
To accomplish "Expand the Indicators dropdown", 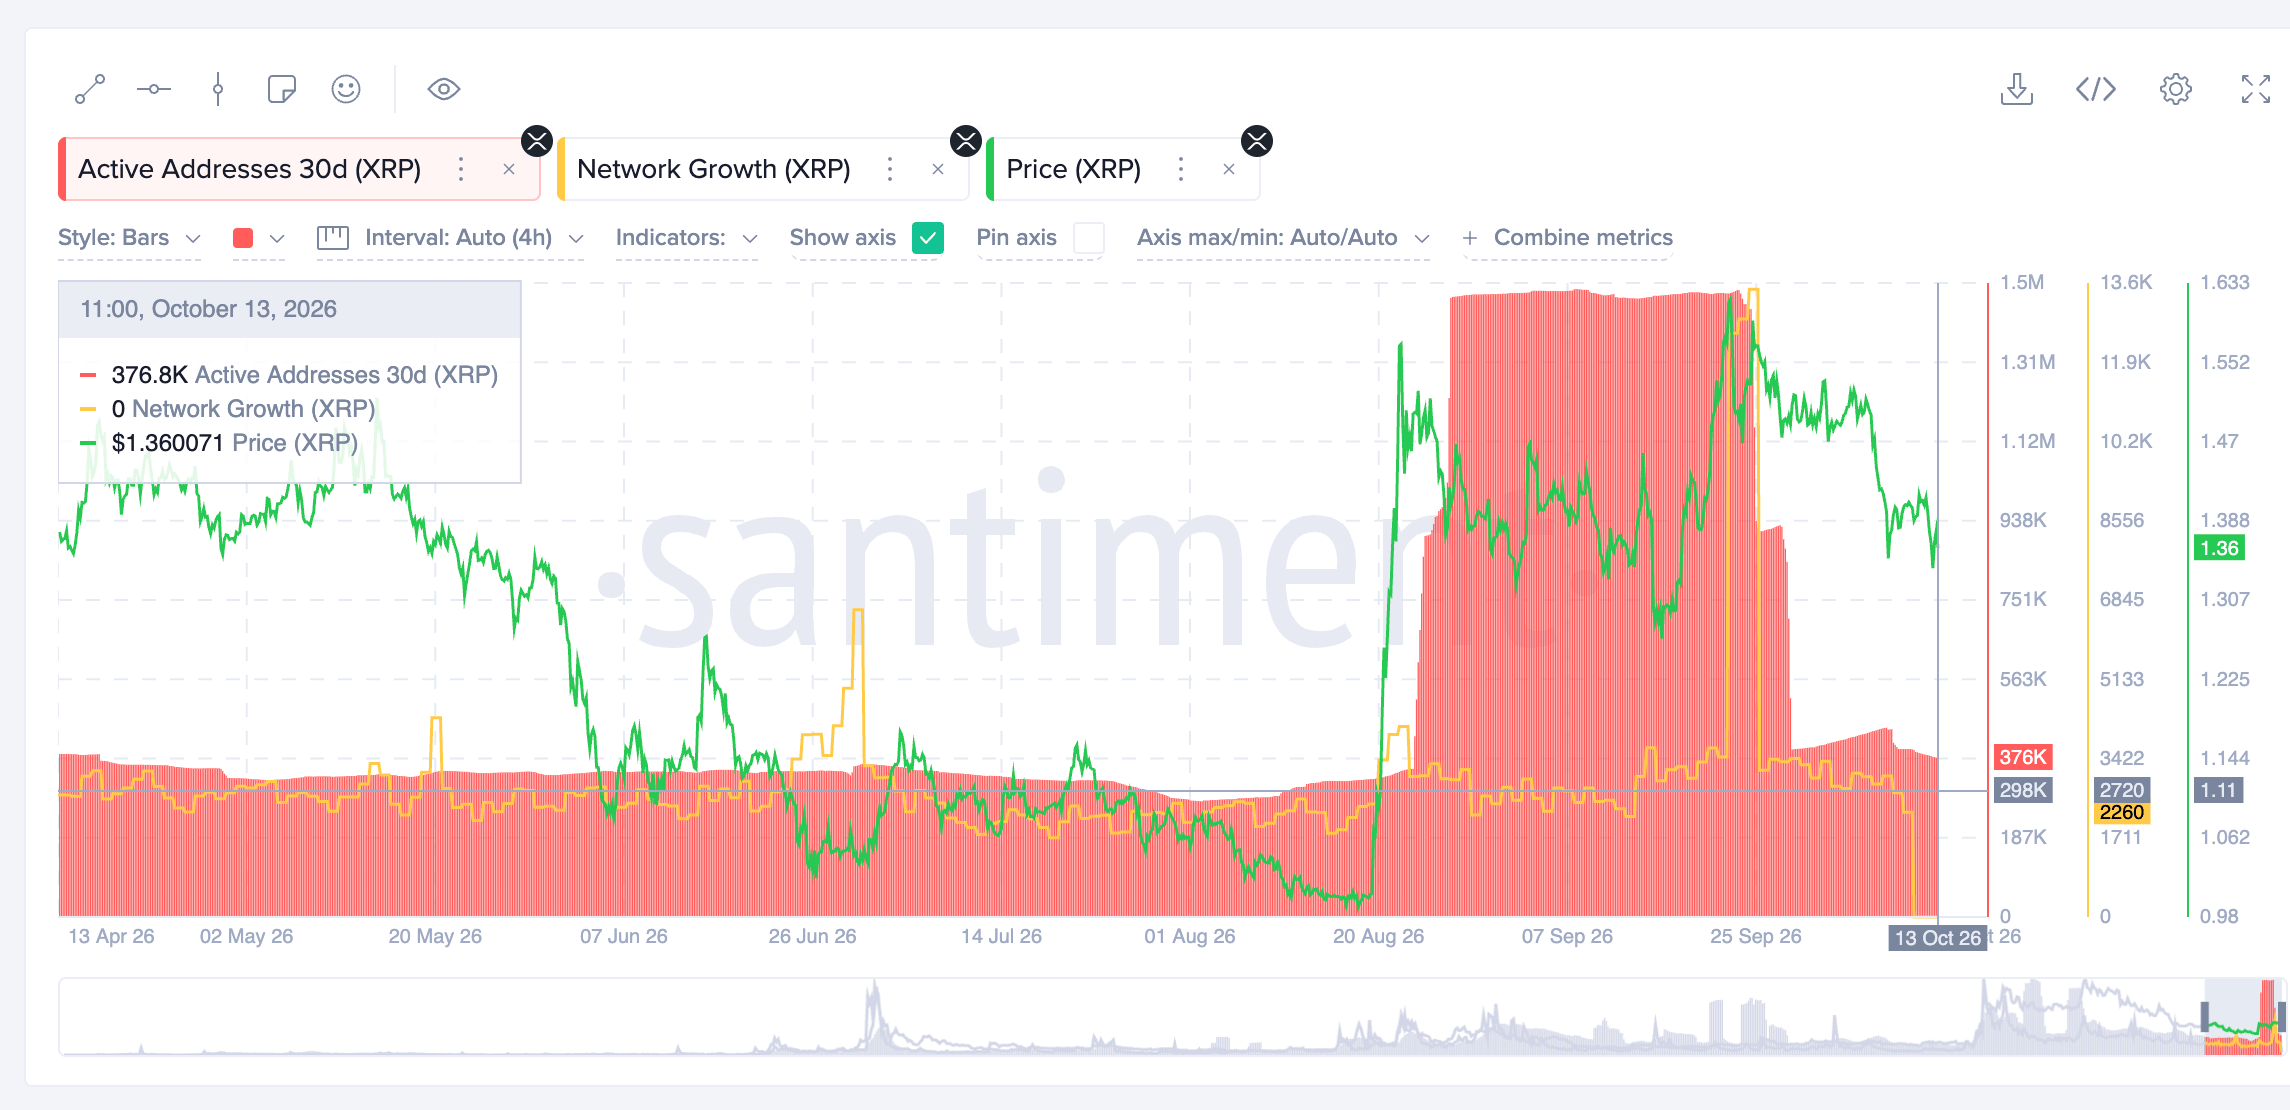I will click(687, 238).
